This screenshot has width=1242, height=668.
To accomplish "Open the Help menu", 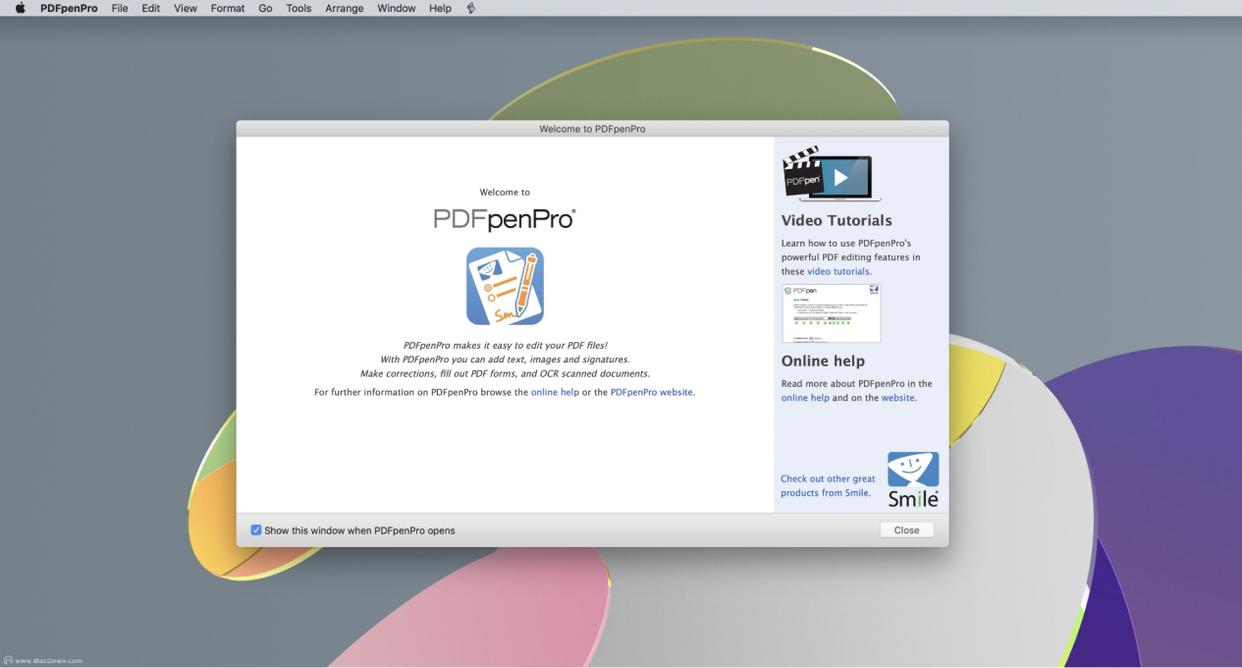I will [440, 8].
